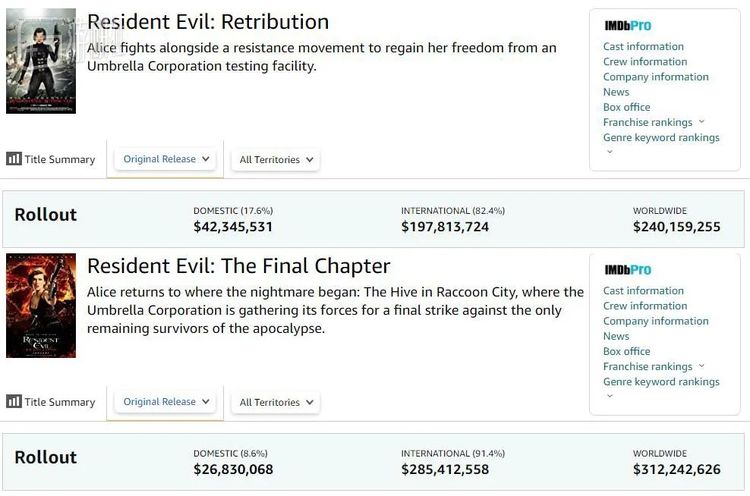Open Cast information link for Retribution
Viewport: 750px width, 496px height.
coord(643,46)
